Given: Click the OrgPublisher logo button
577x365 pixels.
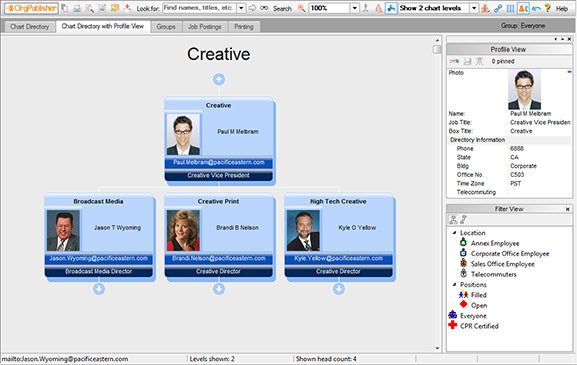Looking at the screenshot, I should [x=32, y=8].
